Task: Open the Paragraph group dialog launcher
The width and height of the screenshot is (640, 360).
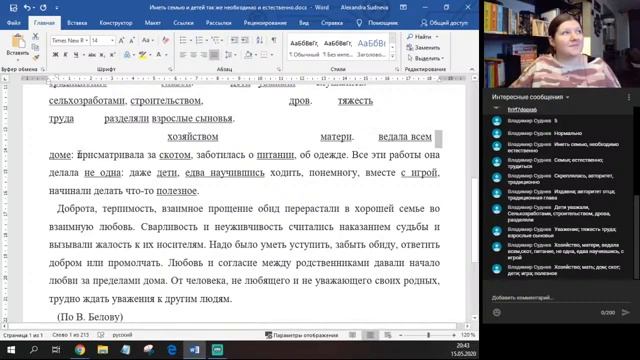Action: pos(279,69)
